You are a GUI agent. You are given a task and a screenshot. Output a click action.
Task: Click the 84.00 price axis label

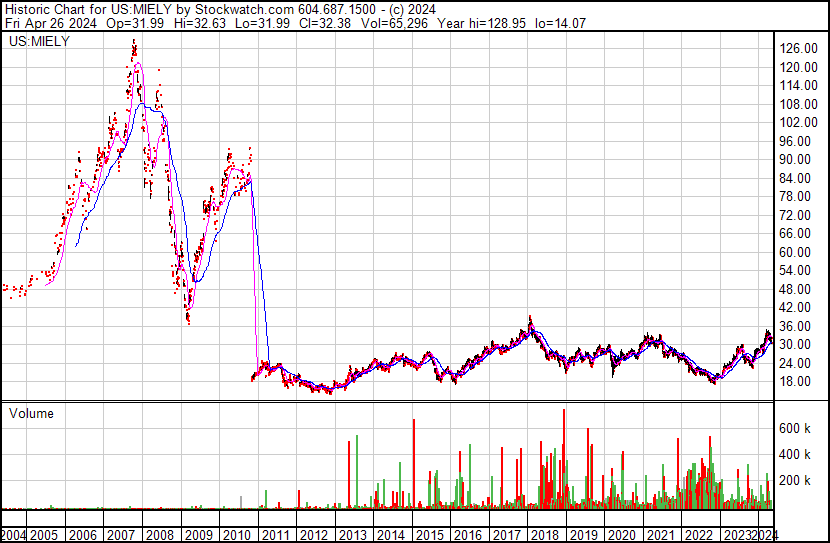(x=795, y=178)
